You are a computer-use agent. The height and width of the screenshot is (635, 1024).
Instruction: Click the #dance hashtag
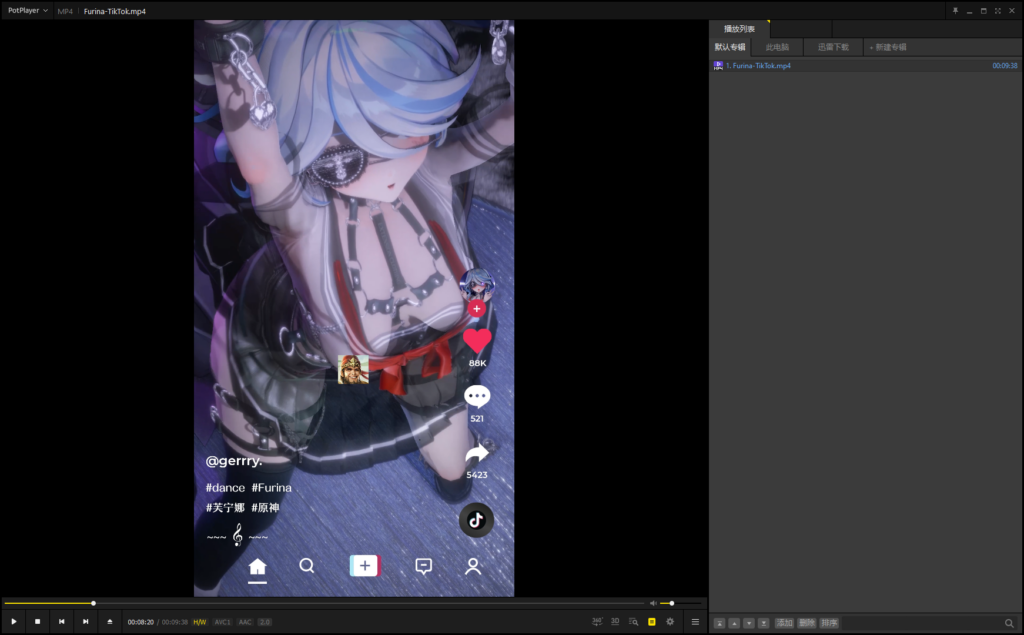(225, 488)
